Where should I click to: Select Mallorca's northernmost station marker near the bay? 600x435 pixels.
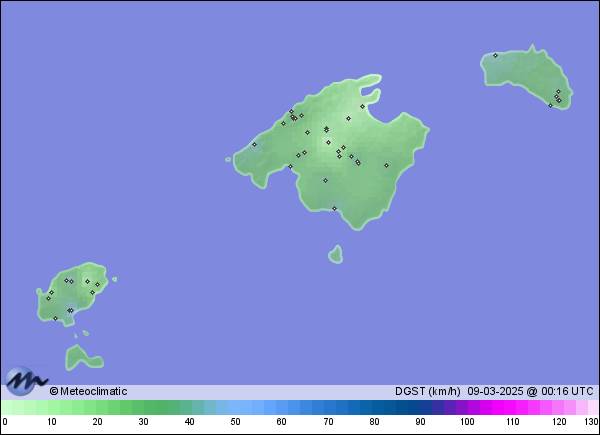pos(362,106)
